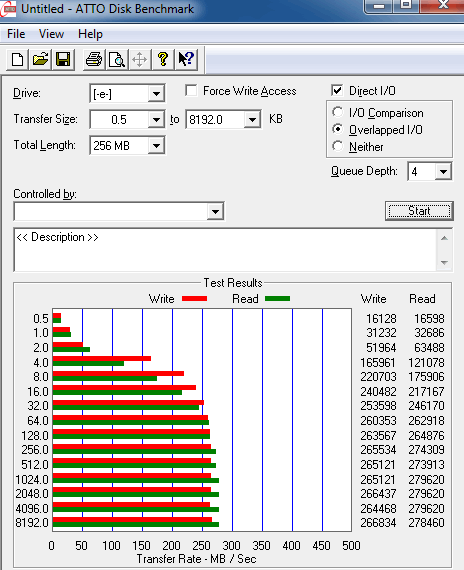Enable the Force Write Access checkbox
This screenshot has height=570, width=464.
(x=191, y=91)
